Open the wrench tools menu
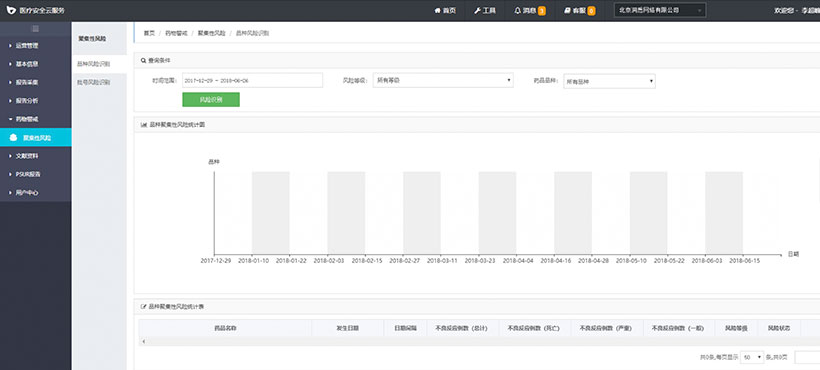This screenshot has width=820, height=370. point(477,10)
